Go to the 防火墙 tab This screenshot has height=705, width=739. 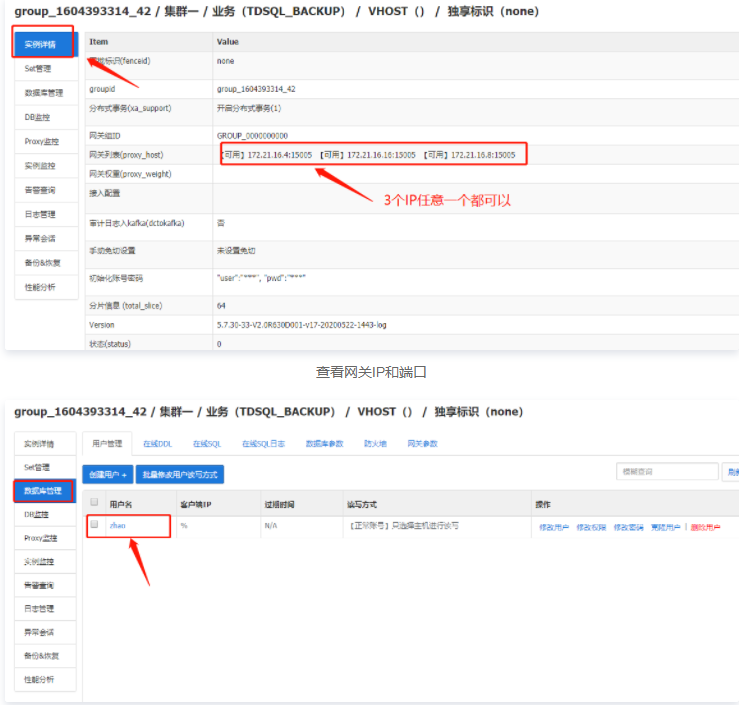tap(375, 443)
